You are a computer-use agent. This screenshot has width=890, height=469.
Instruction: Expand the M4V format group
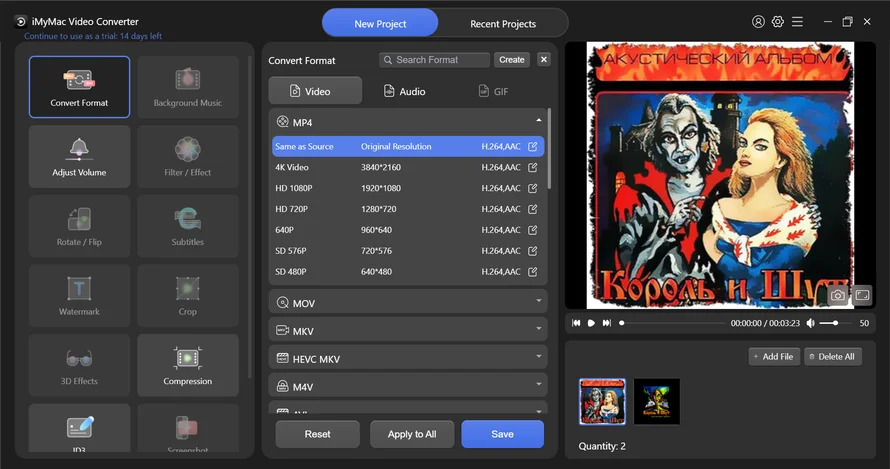click(538, 384)
